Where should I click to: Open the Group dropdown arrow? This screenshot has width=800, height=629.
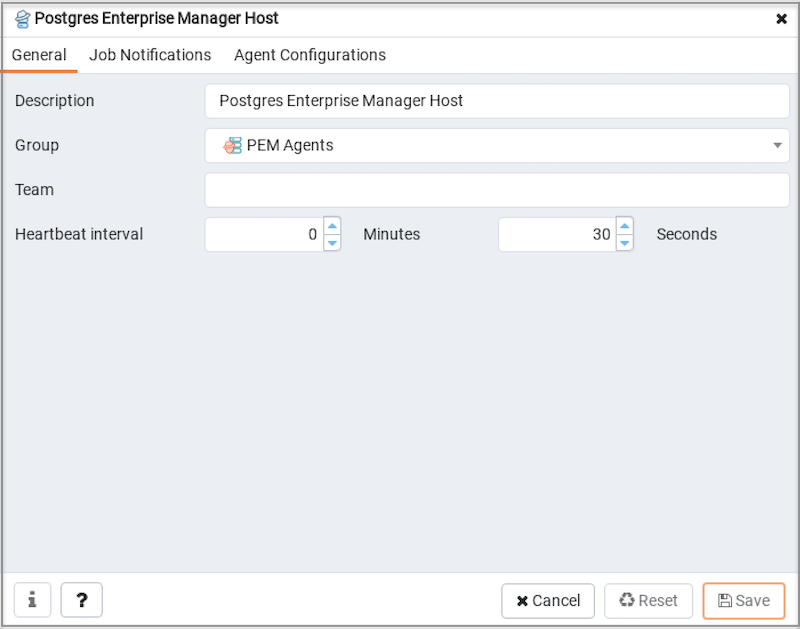(777, 145)
